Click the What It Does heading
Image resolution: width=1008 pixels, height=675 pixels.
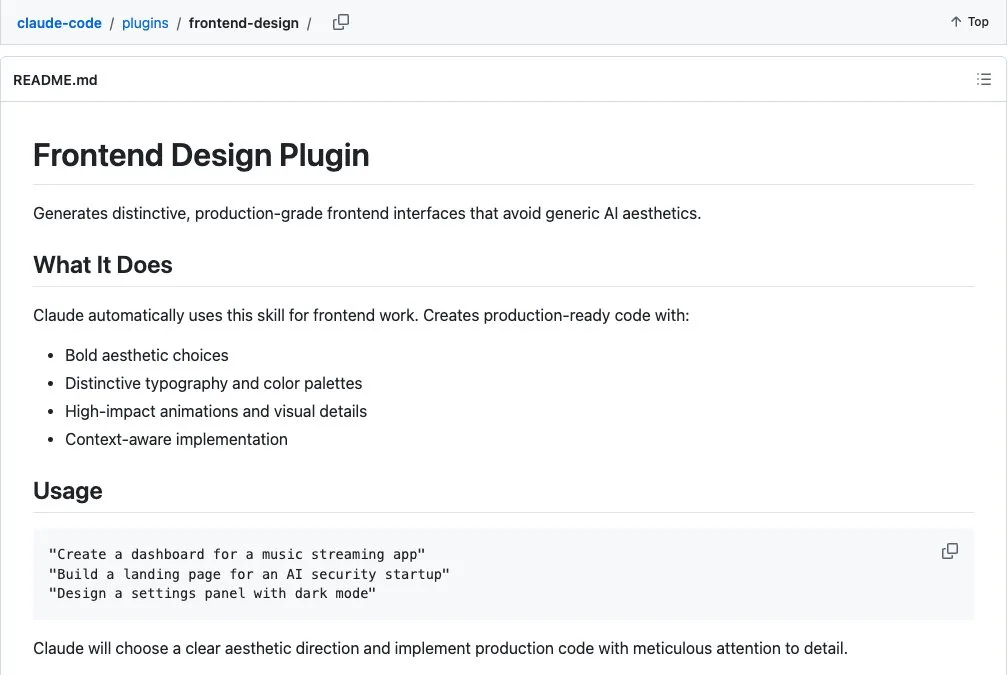tap(103, 265)
